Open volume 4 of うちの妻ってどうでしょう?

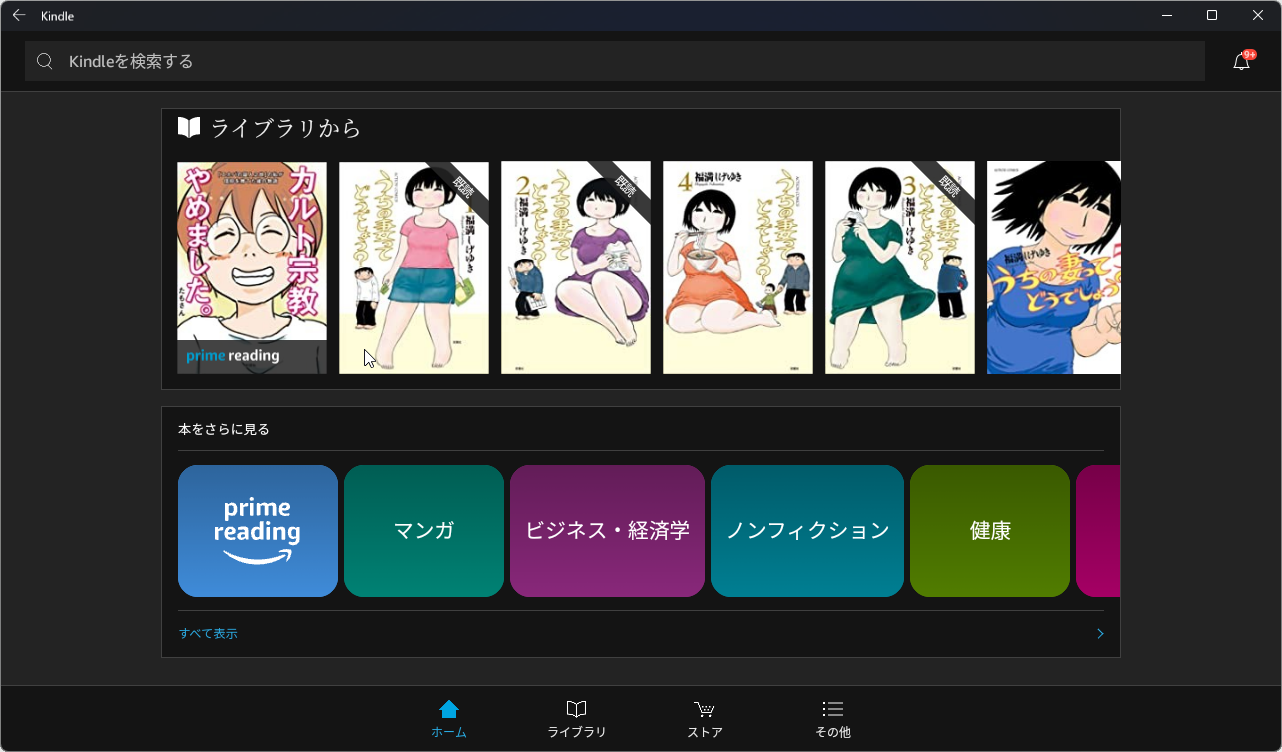(x=737, y=267)
